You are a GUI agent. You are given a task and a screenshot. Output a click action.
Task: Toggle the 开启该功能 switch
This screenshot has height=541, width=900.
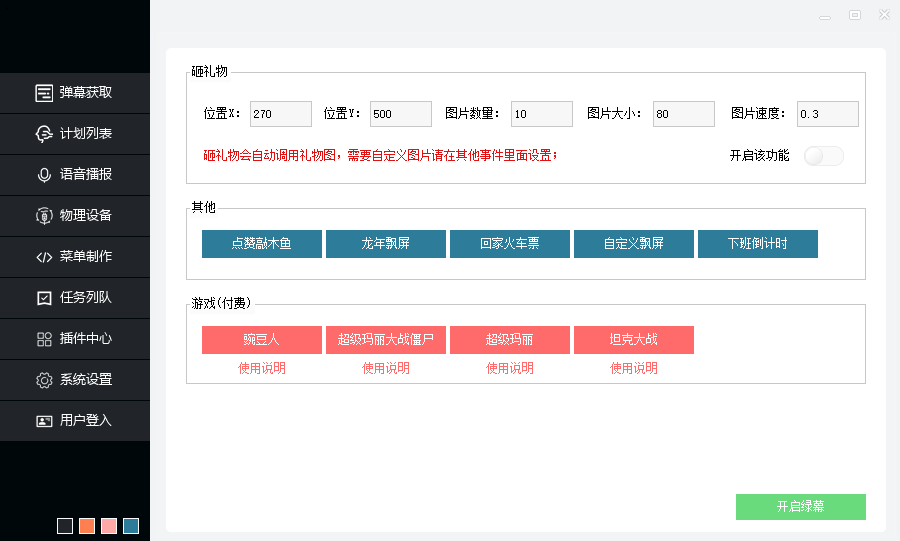coord(823,156)
